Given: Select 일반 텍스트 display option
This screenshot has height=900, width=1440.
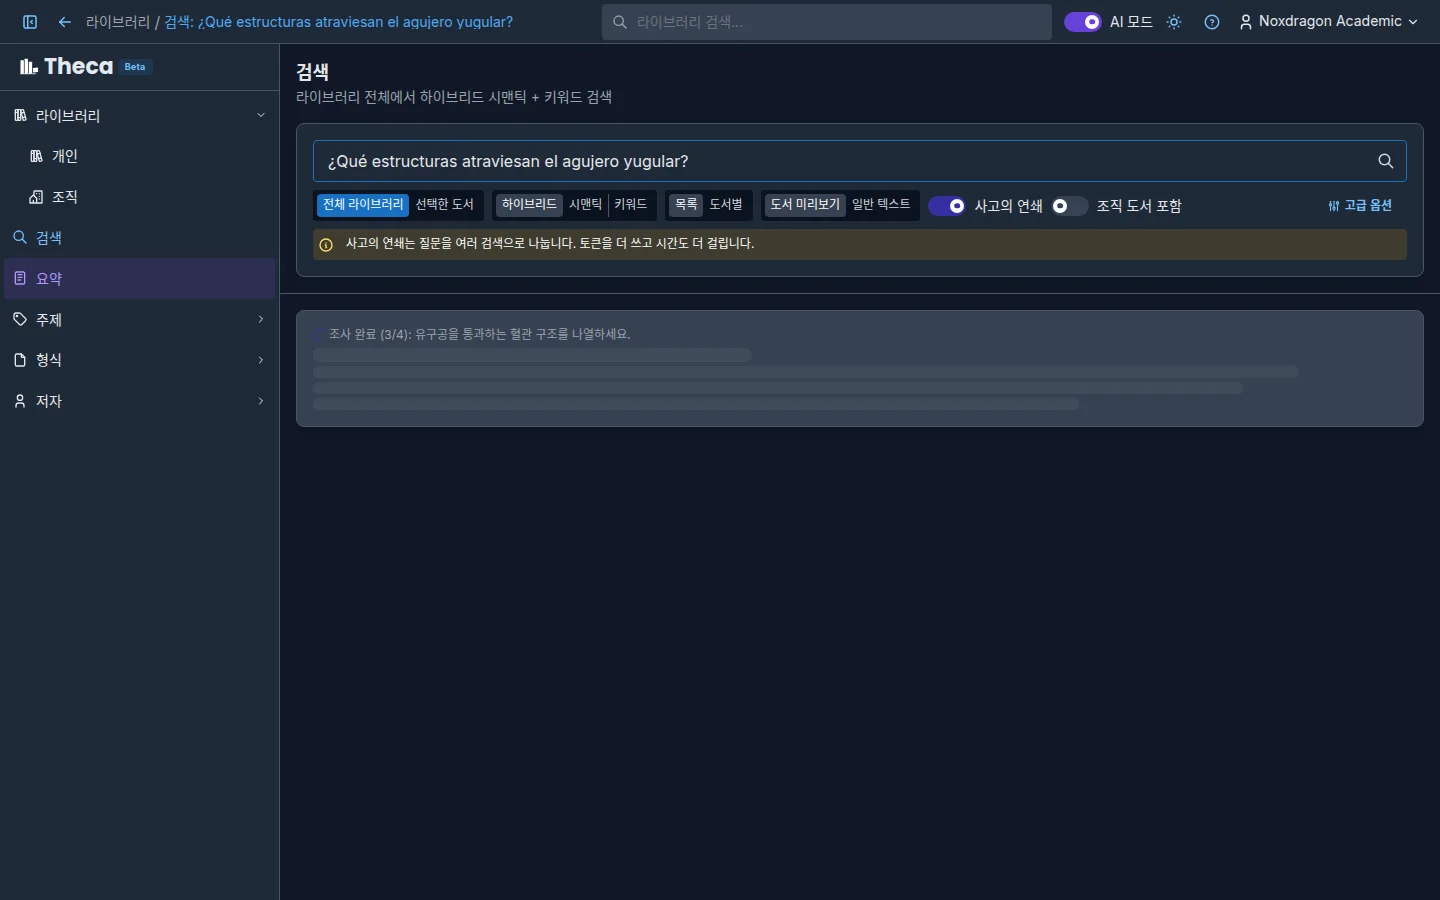Looking at the screenshot, I should 881,205.
